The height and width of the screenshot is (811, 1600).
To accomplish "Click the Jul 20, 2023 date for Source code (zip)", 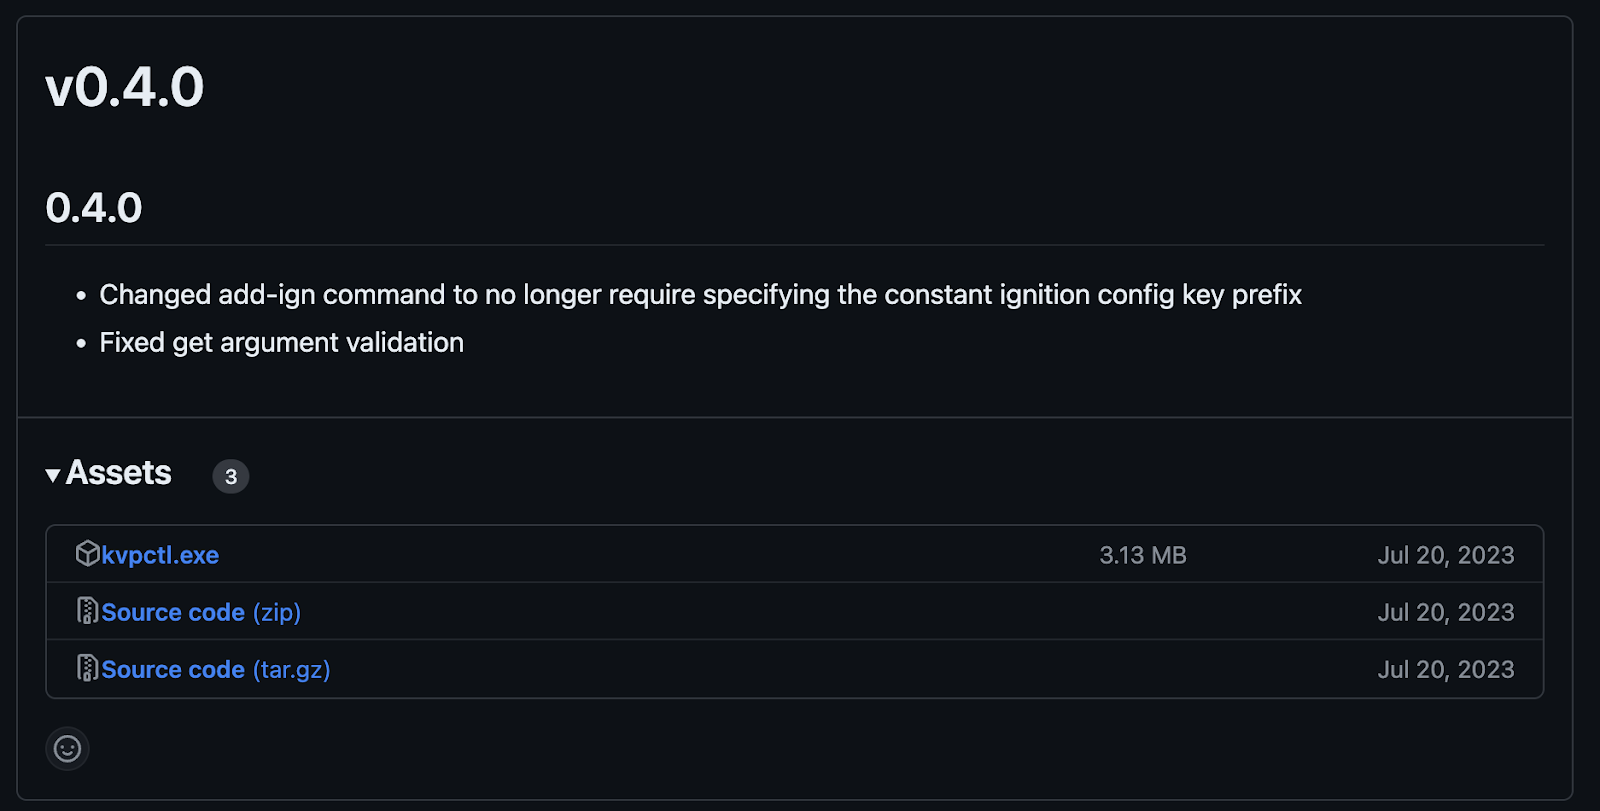I will [x=1446, y=612].
